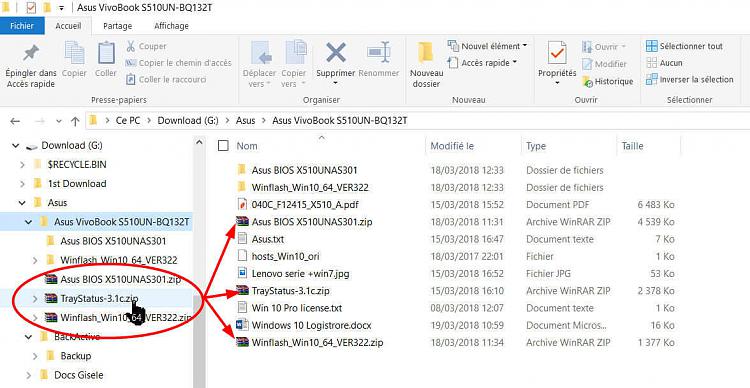Click Inverser la sélection
This screenshot has height=388, width=750.
coord(689,79)
